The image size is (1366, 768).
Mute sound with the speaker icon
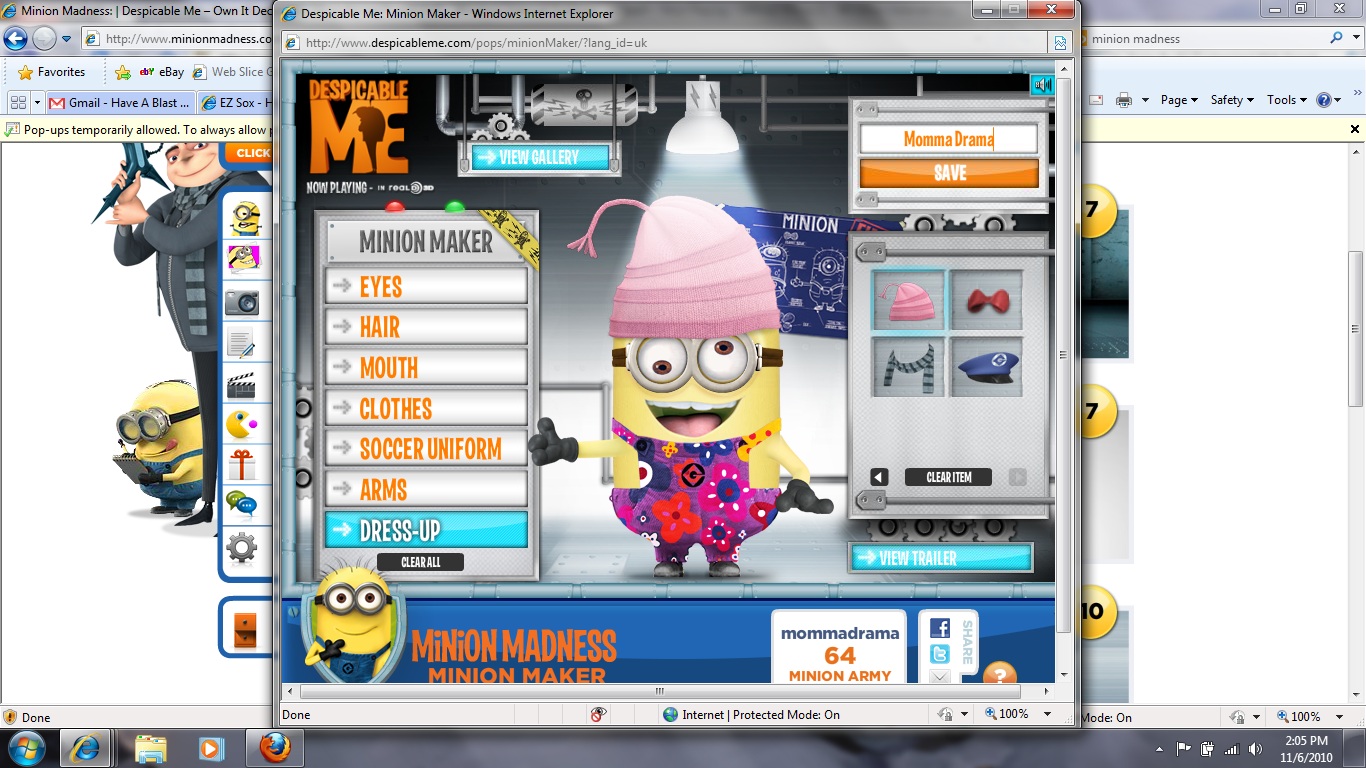pyautogui.click(x=1043, y=85)
